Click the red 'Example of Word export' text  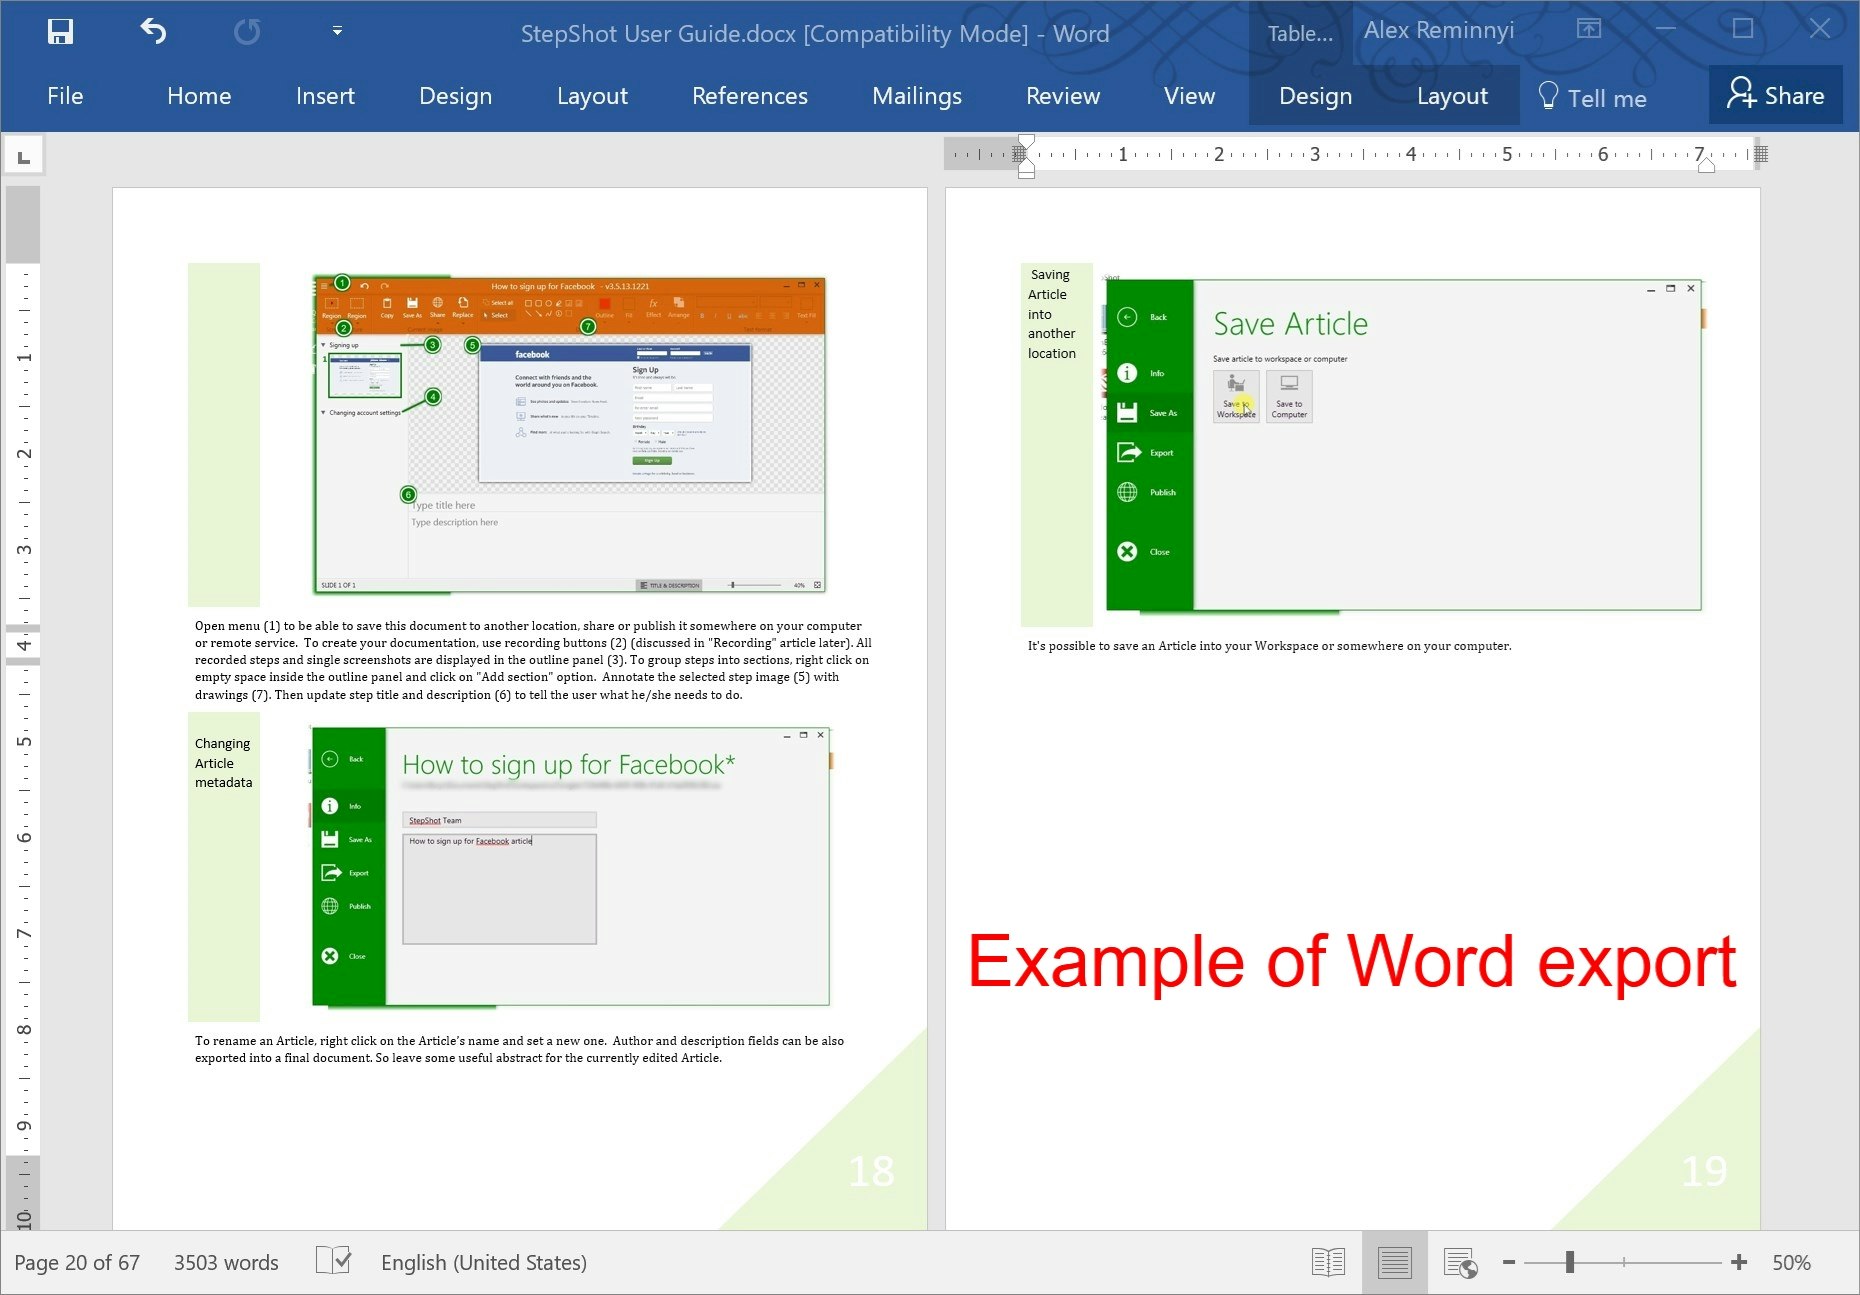tap(1352, 961)
